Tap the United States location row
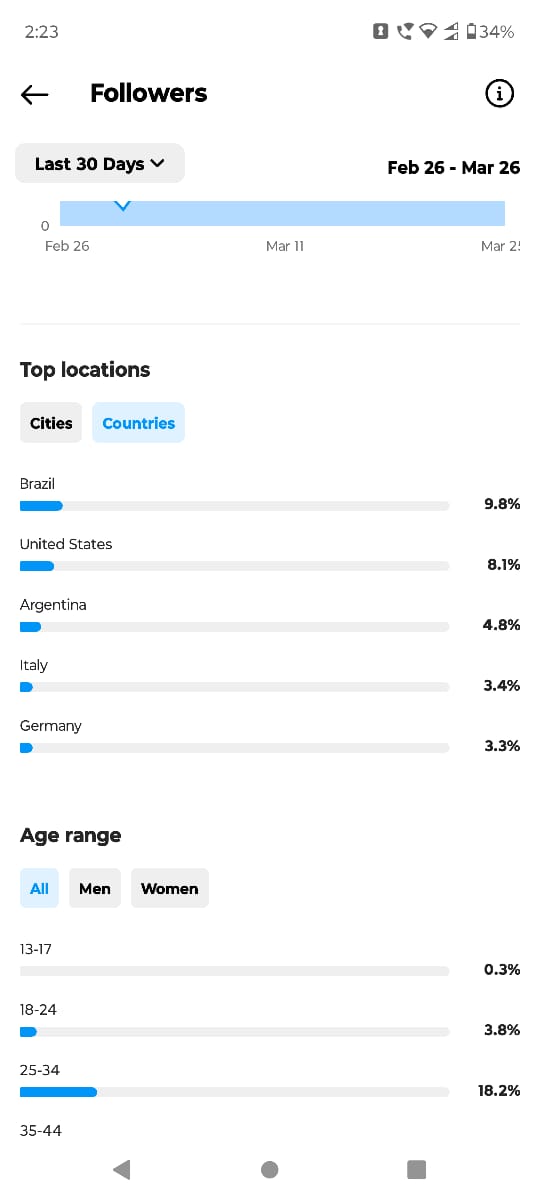 (x=270, y=555)
